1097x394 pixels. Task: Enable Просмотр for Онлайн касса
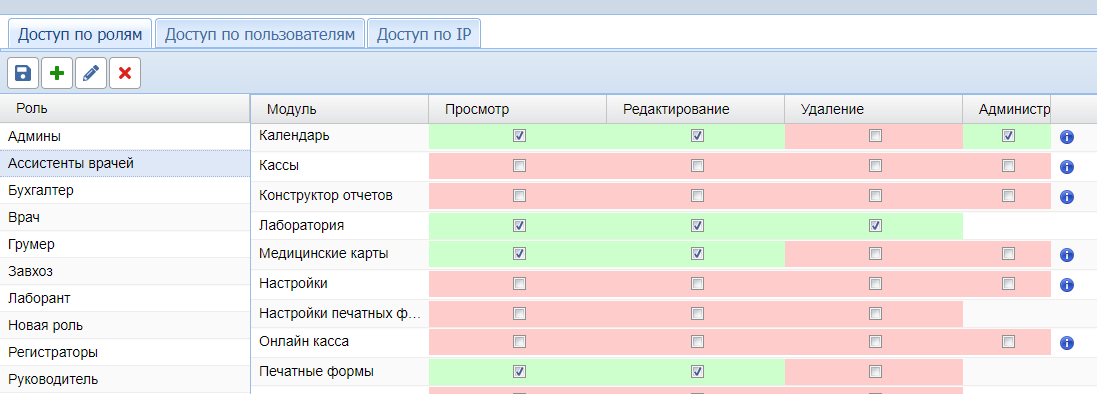click(x=519, y=342)
